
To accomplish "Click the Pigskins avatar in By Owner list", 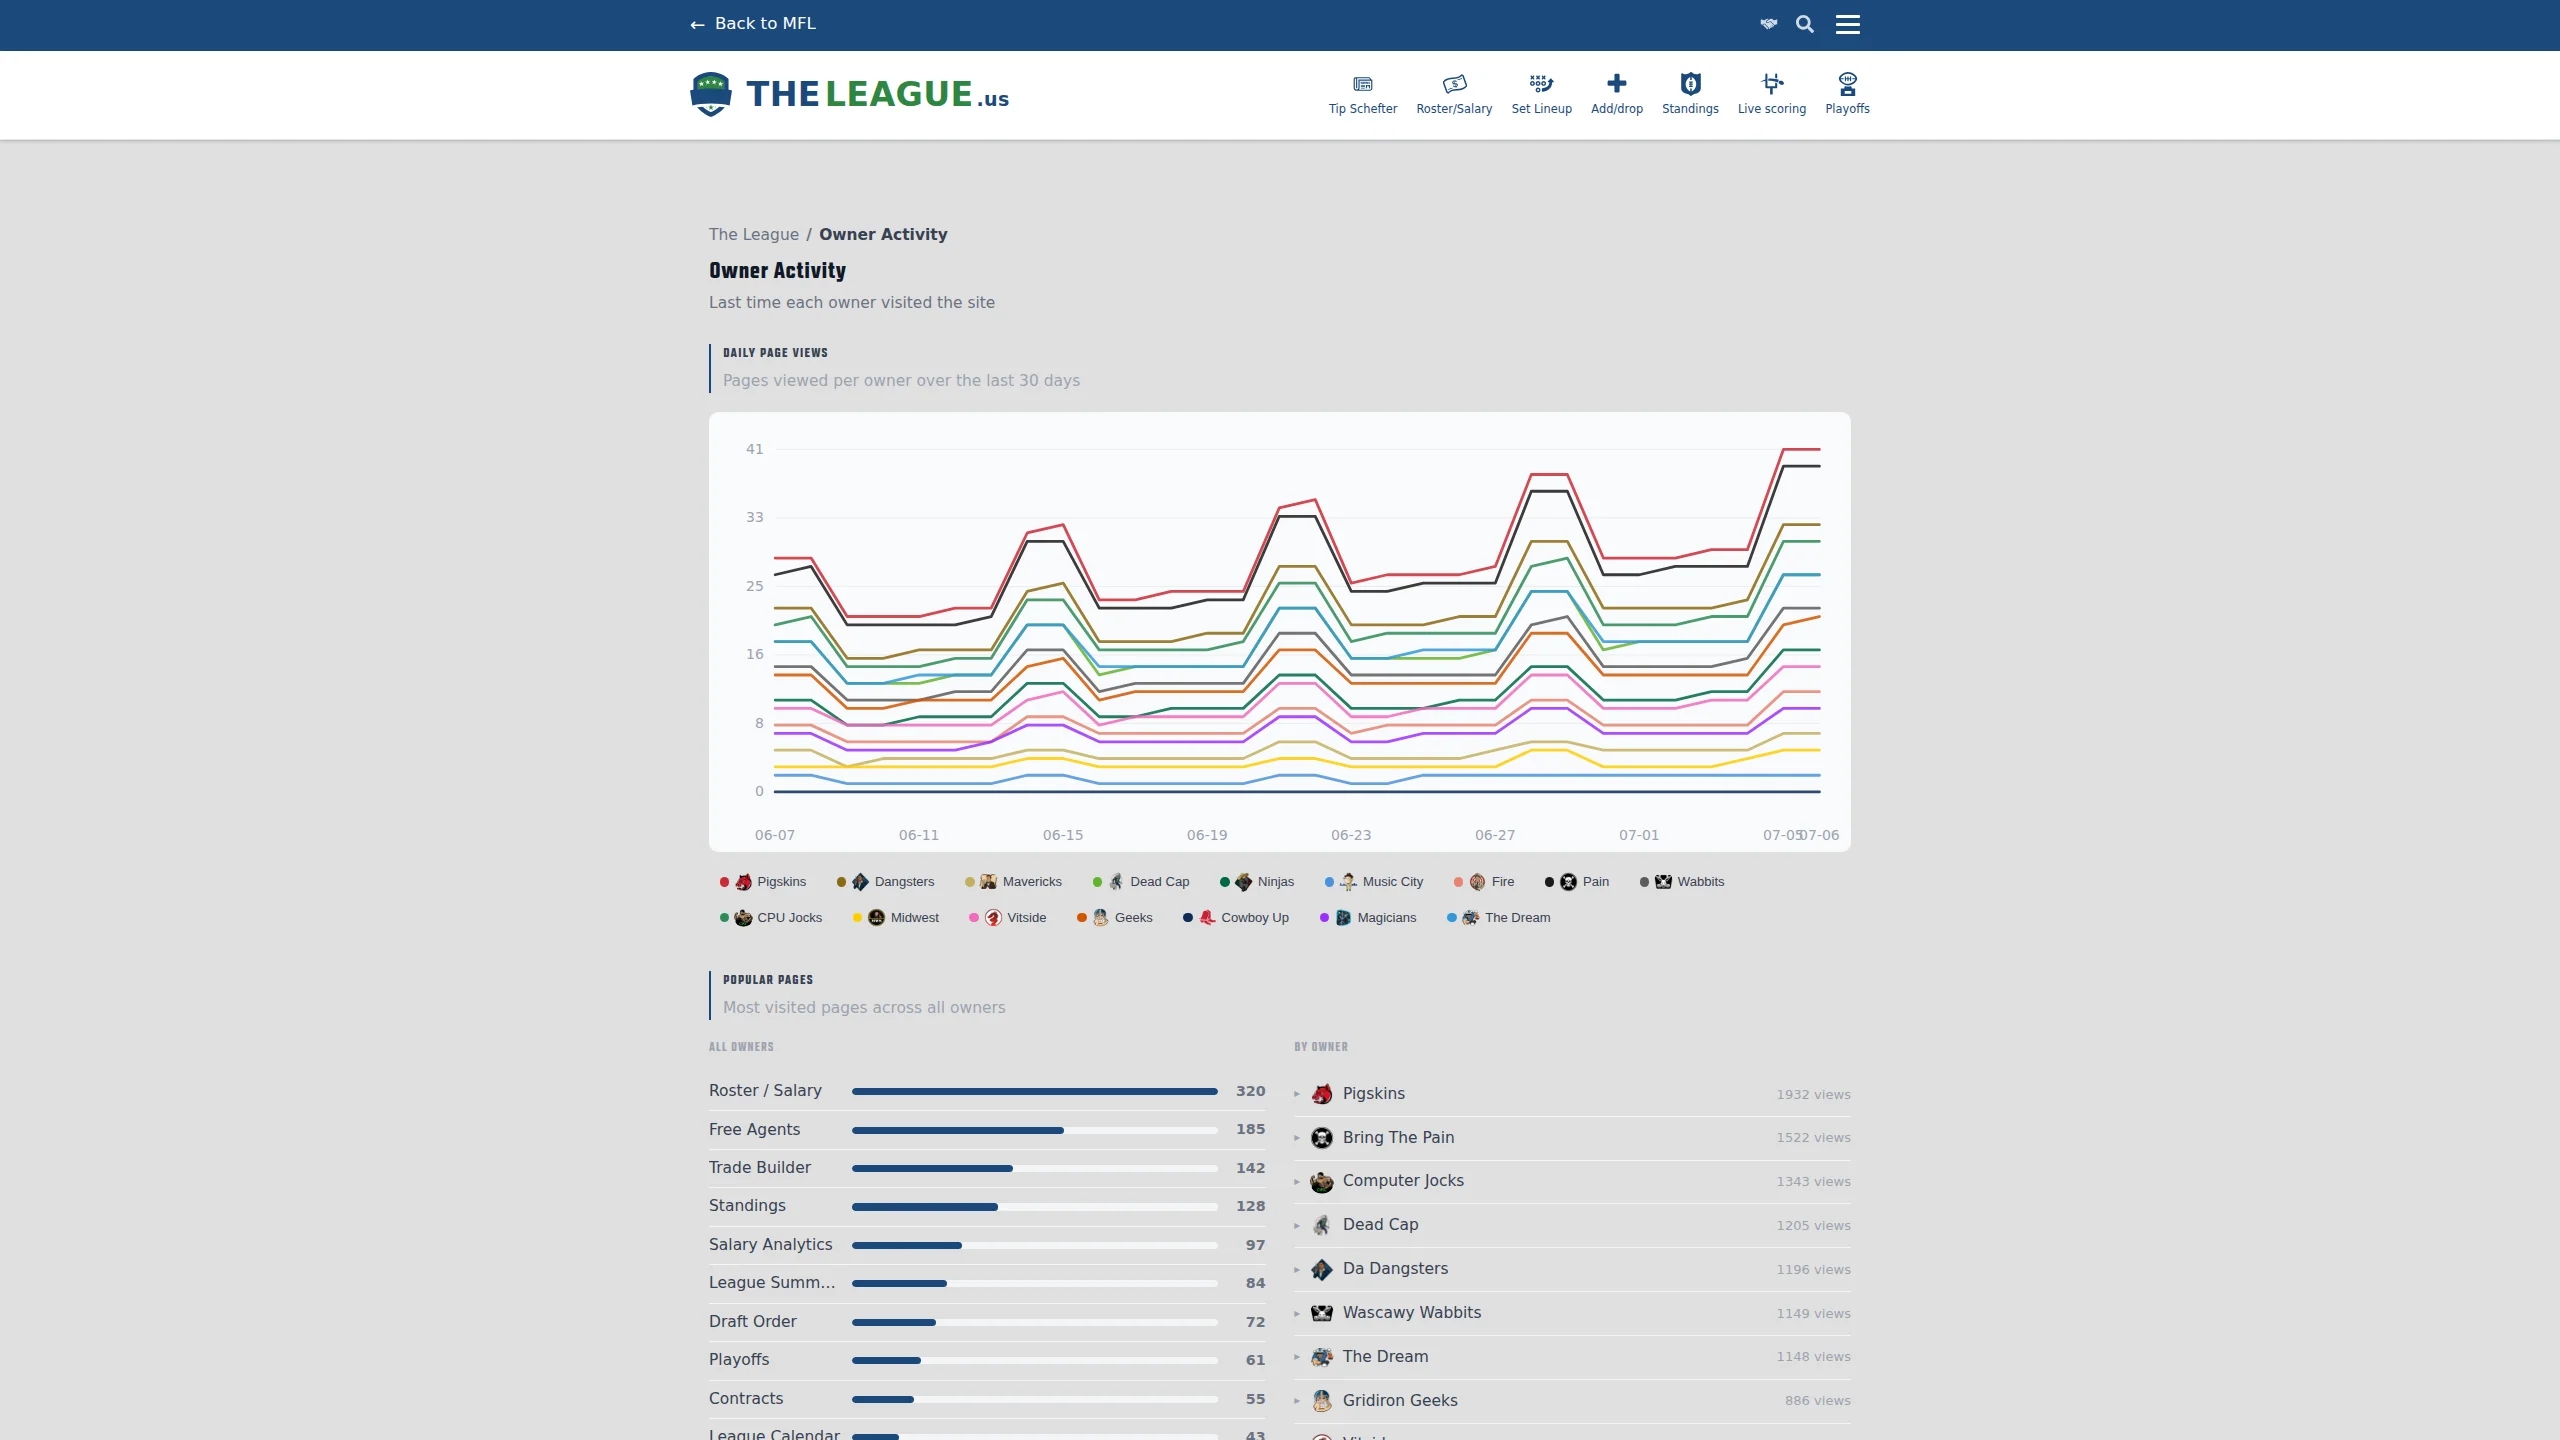I will (1321, 1094).
